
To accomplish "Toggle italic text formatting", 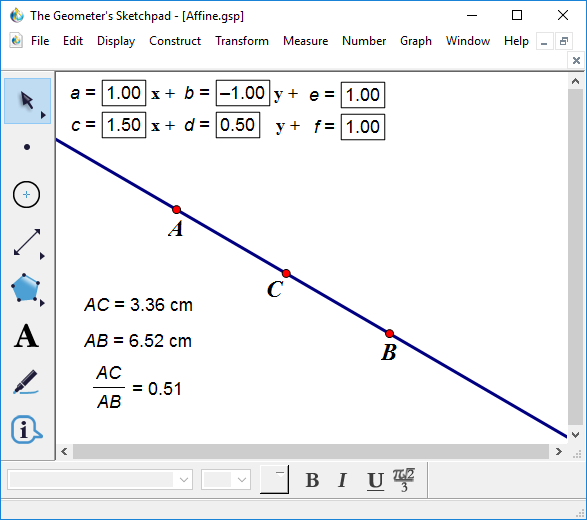I will pyautogui.click(x=342, y=480).
